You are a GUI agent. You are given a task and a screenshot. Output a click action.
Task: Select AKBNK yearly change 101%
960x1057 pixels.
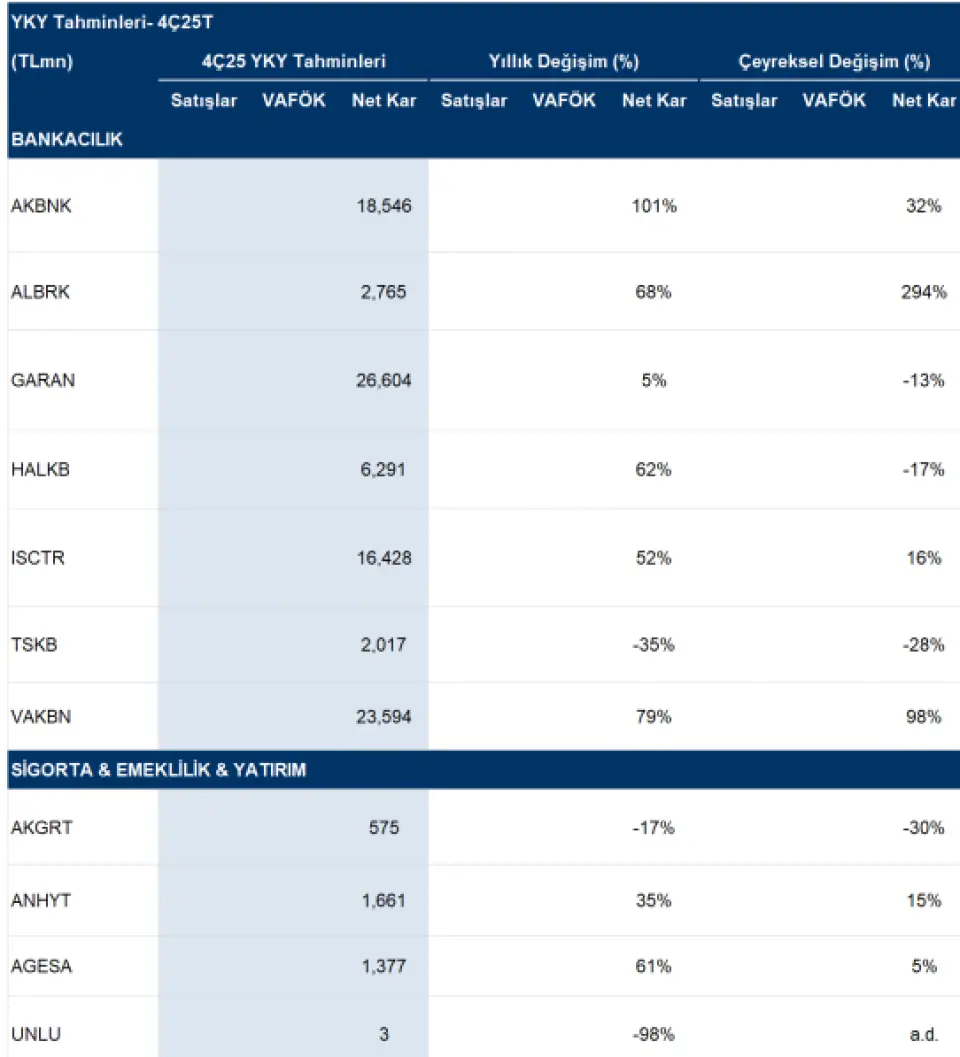tap(654, 207)
